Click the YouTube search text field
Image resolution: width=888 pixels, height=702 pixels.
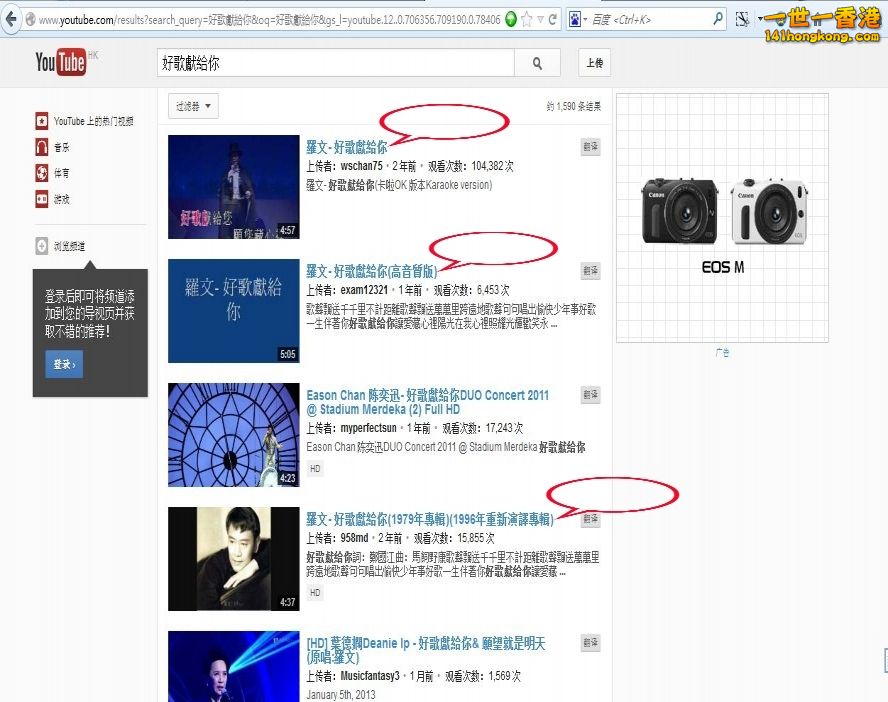coord(335,63)
